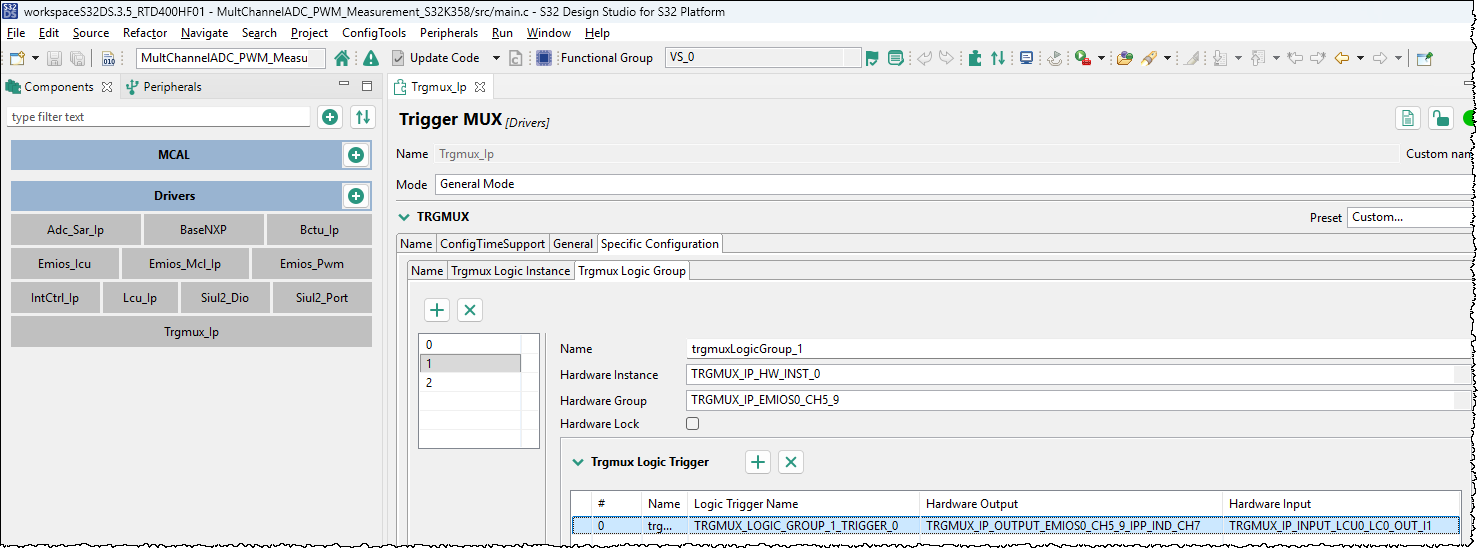1478x549 pixels.
Task: Click the green comment note toolbar icon
Action: (895, 58)
